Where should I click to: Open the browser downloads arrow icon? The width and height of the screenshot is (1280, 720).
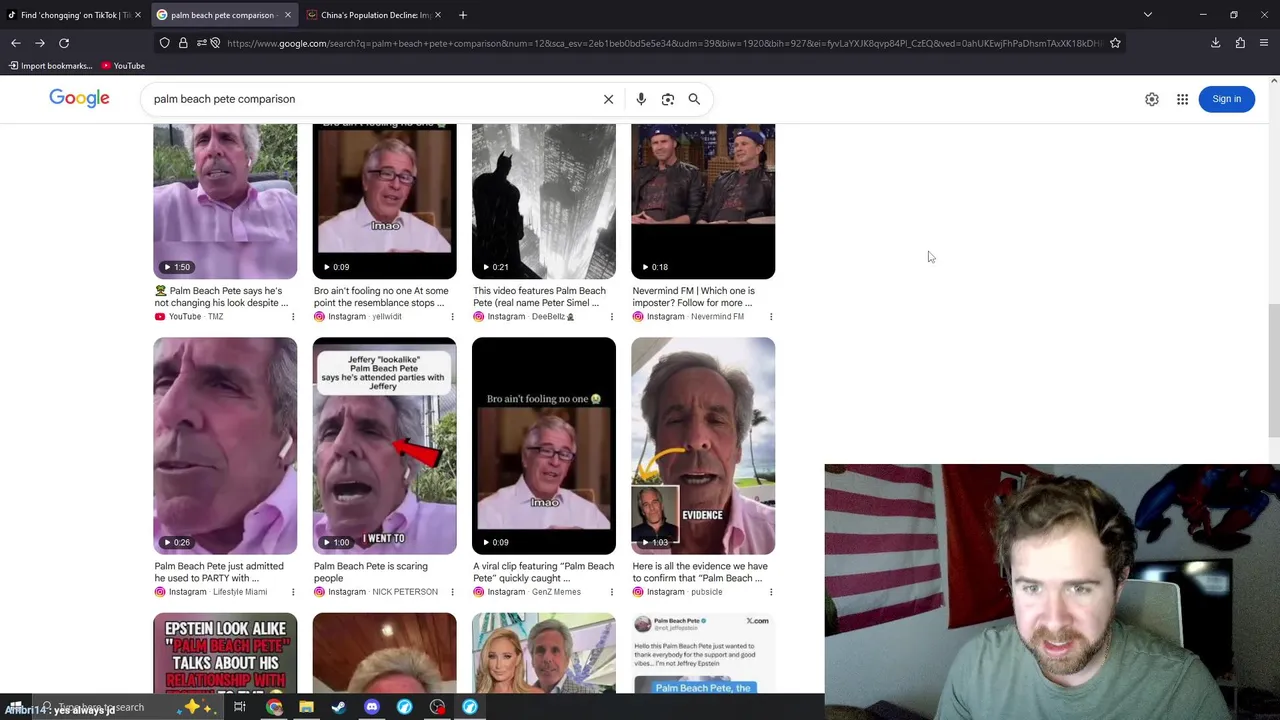[x=1216, y=43]
